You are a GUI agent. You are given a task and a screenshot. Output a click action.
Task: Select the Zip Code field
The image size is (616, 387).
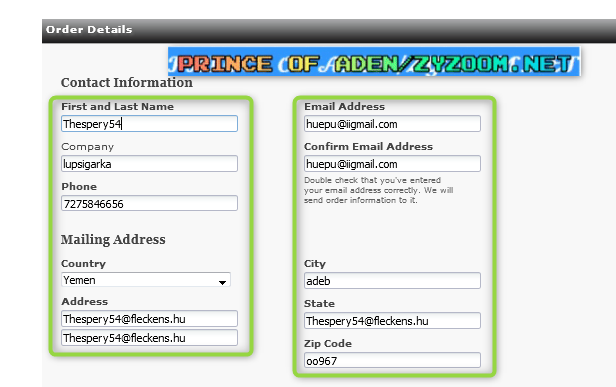point(392,360)
